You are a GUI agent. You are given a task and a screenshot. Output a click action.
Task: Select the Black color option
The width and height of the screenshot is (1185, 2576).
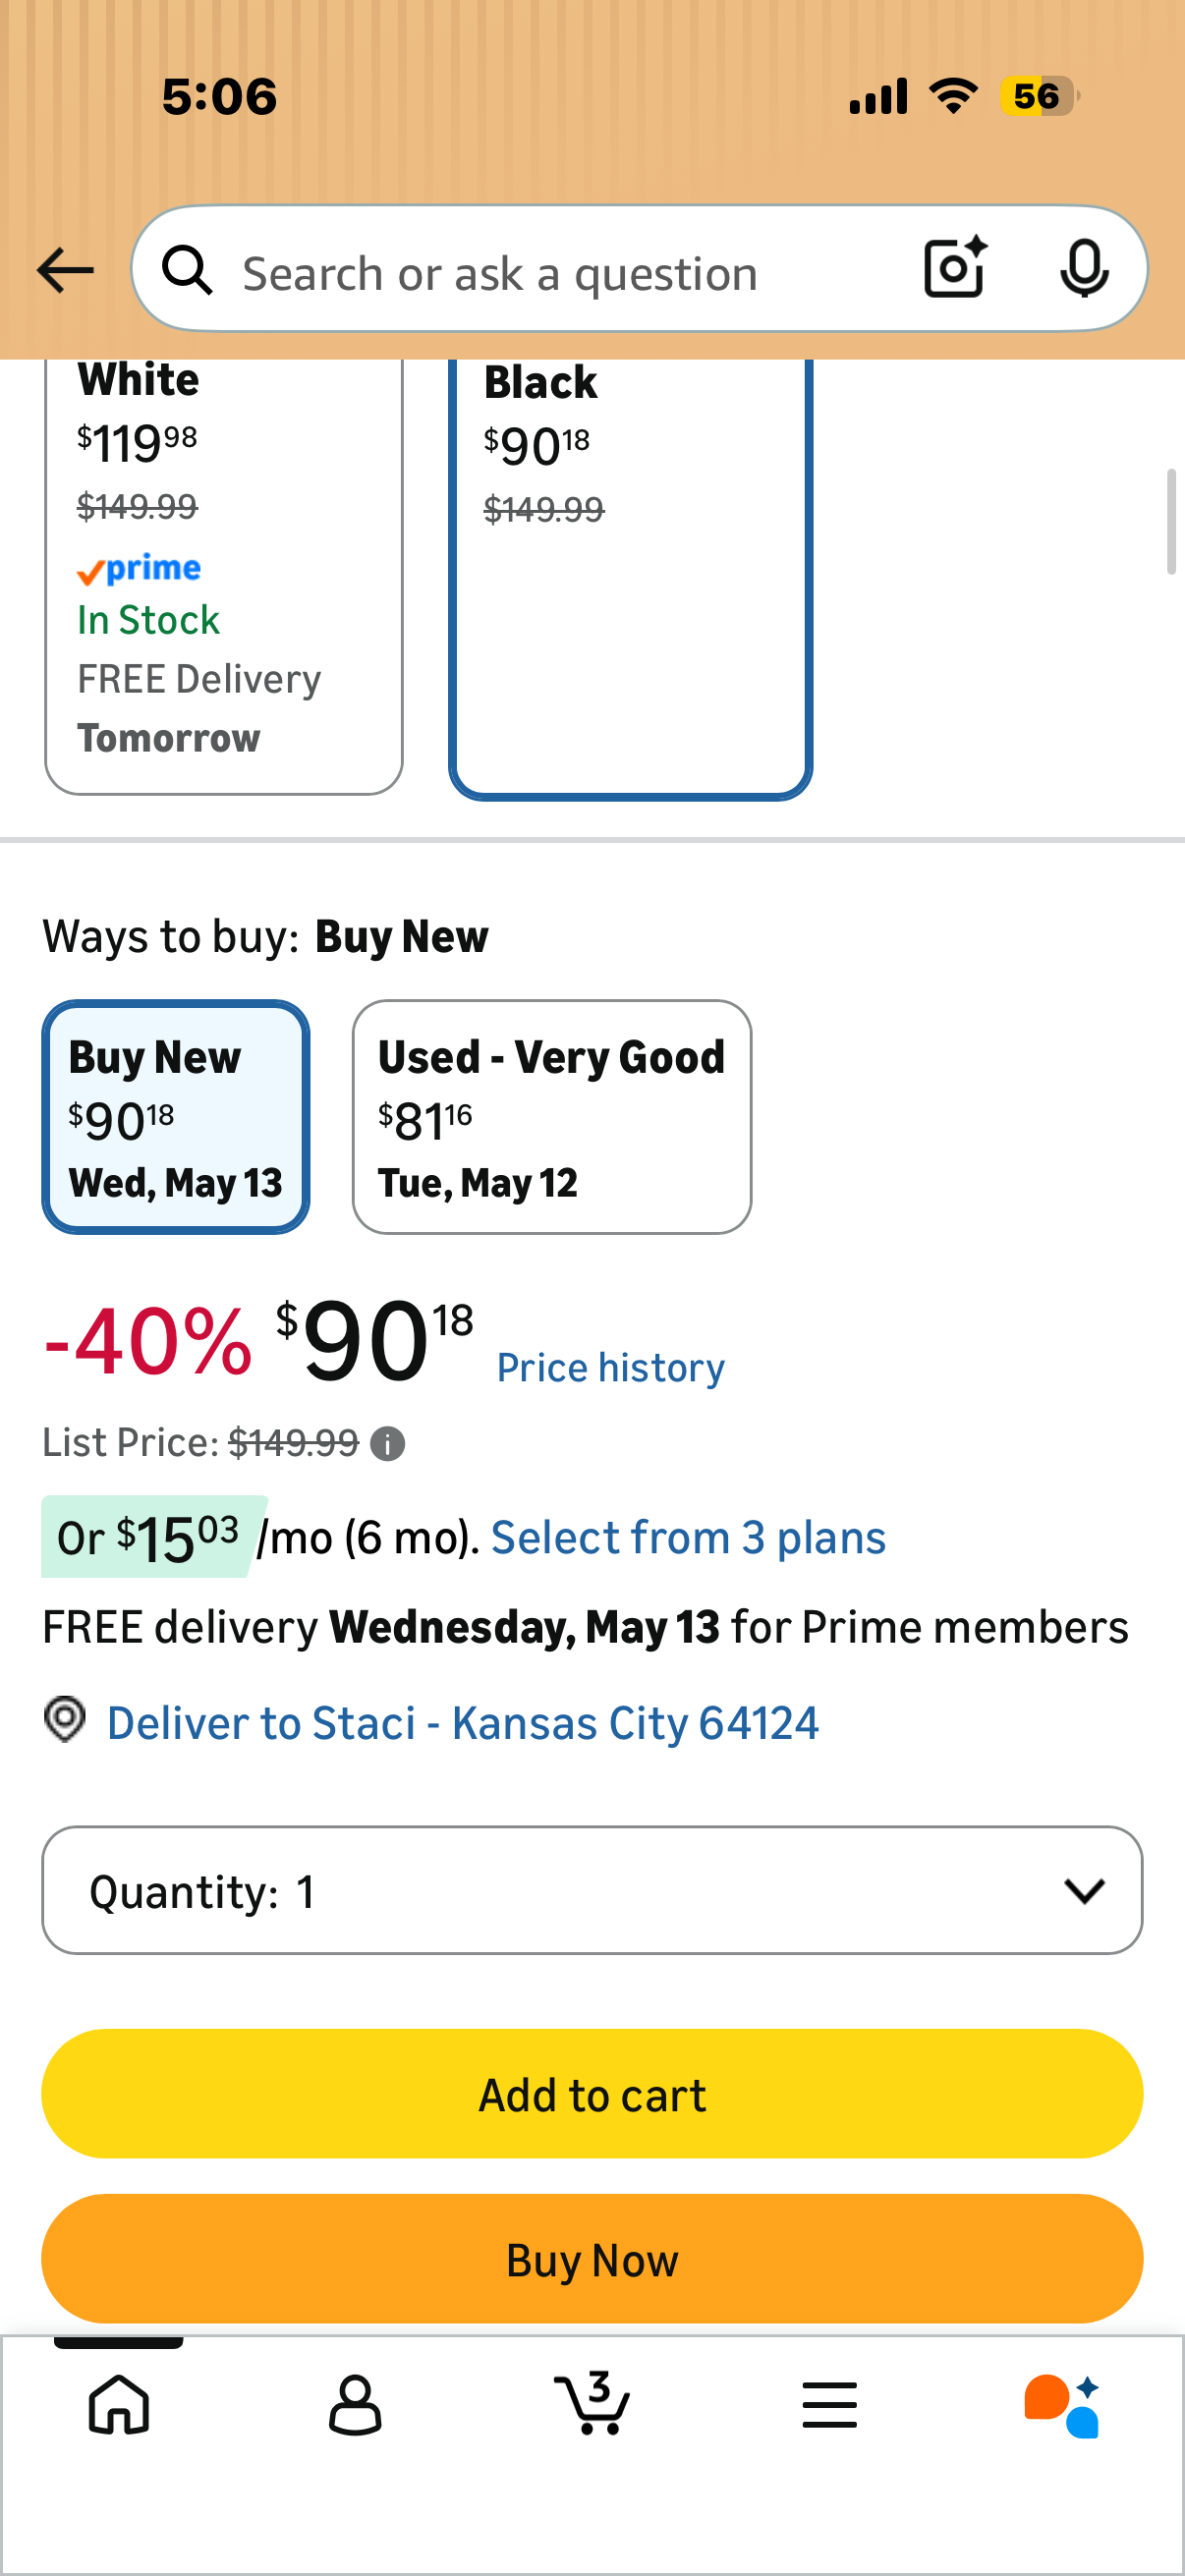(x=630, y=577)
